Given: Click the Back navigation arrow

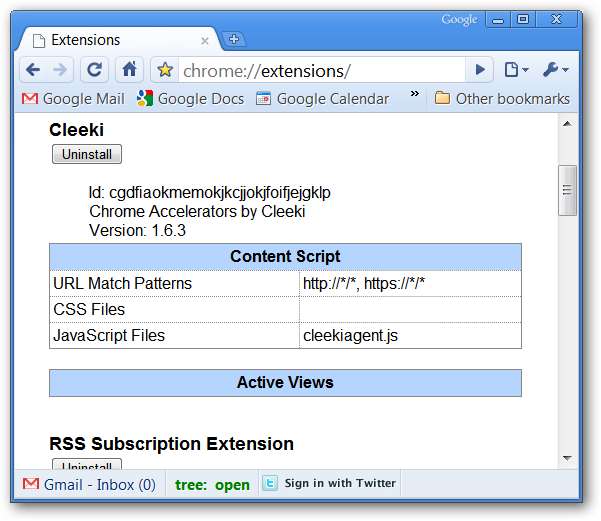Looking at the screenshot, I should (x=33, y=70).
